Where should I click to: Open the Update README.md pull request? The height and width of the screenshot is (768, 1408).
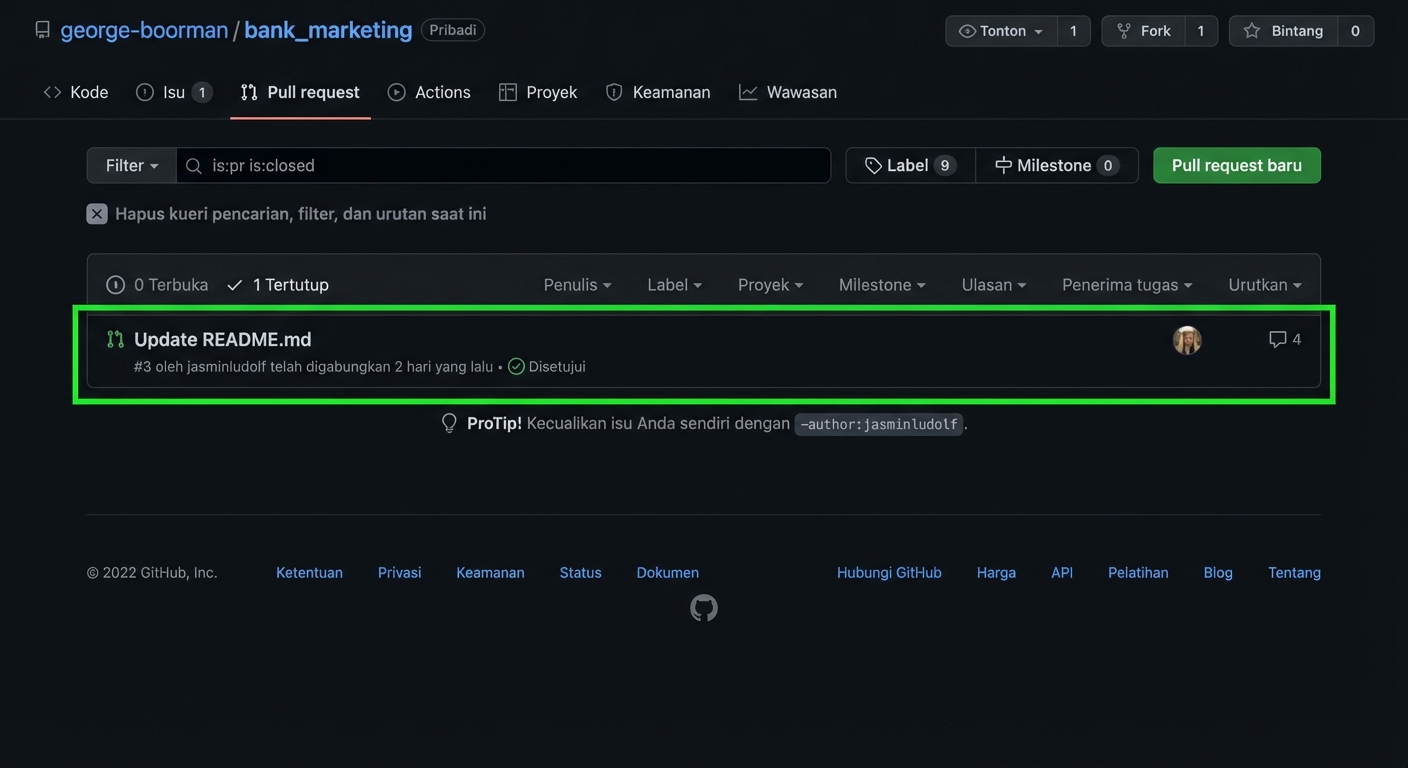coord(223,339)
